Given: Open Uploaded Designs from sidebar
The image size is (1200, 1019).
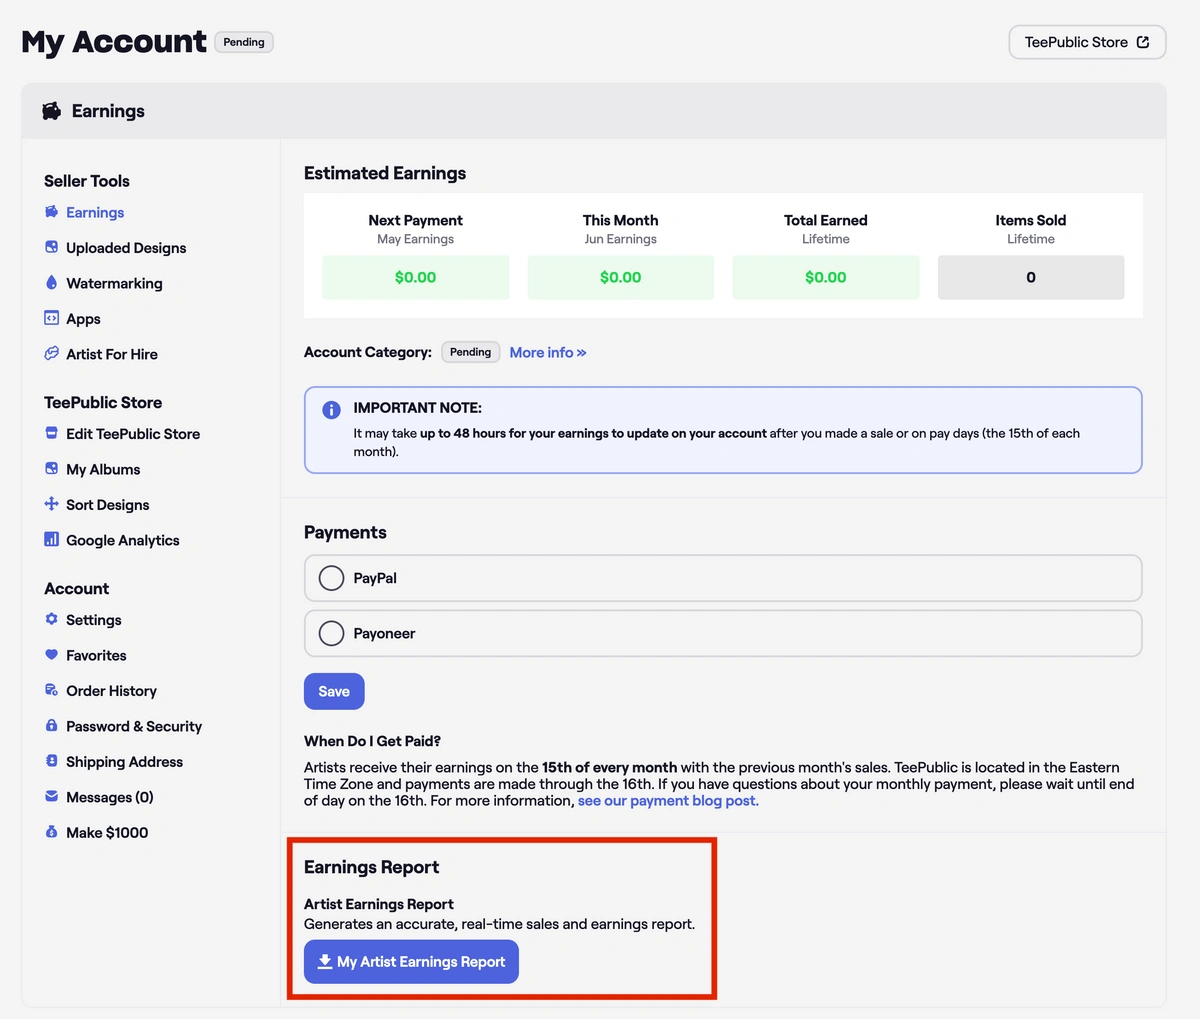Looking at the screenshot, I should (x=126, y=248).
